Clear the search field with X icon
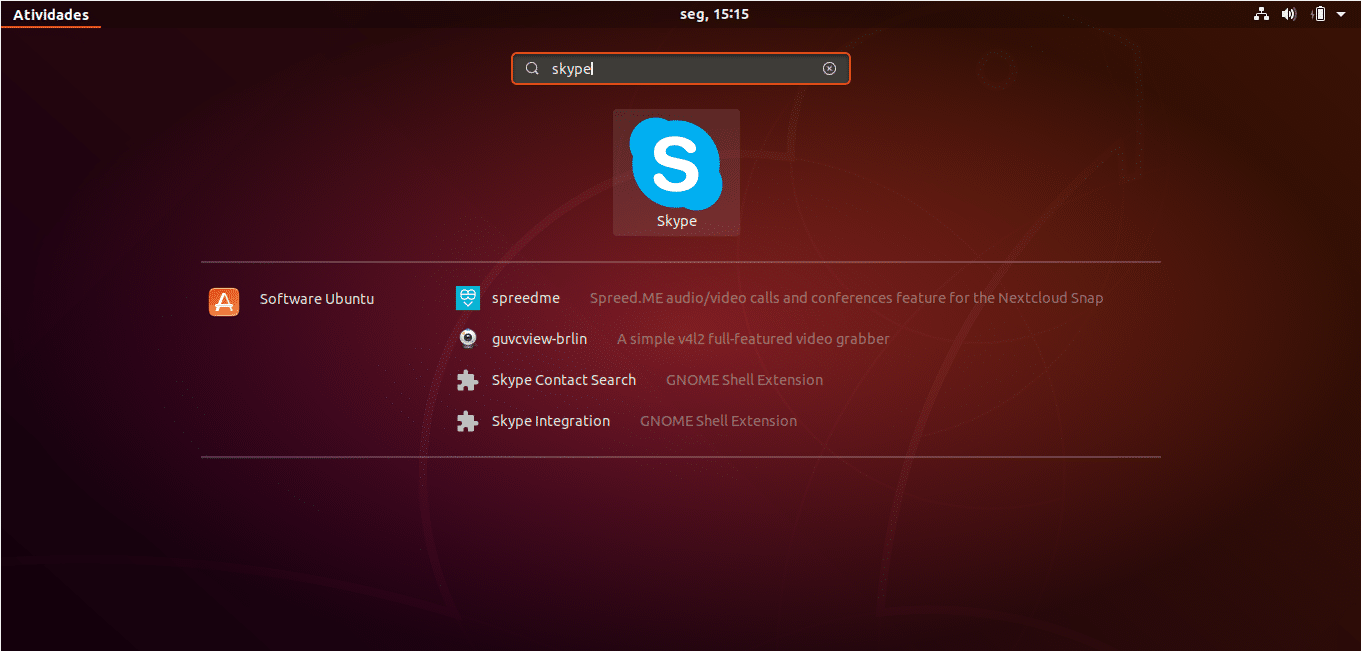1361x651 pixels. pyautogui.click(x=829, y=68)
